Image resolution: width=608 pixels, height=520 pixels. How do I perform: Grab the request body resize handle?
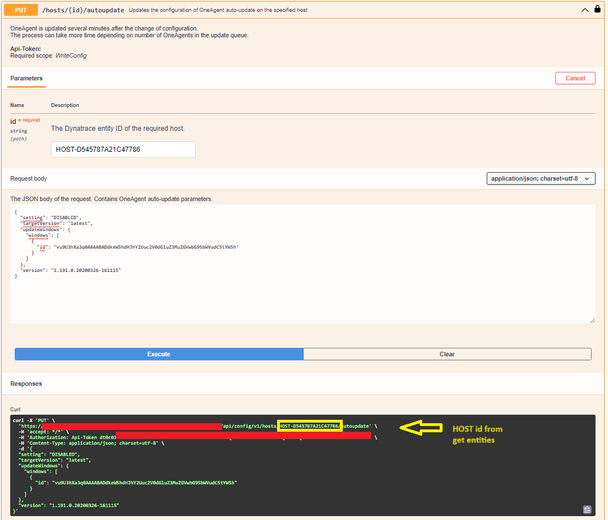pos(592,320)
